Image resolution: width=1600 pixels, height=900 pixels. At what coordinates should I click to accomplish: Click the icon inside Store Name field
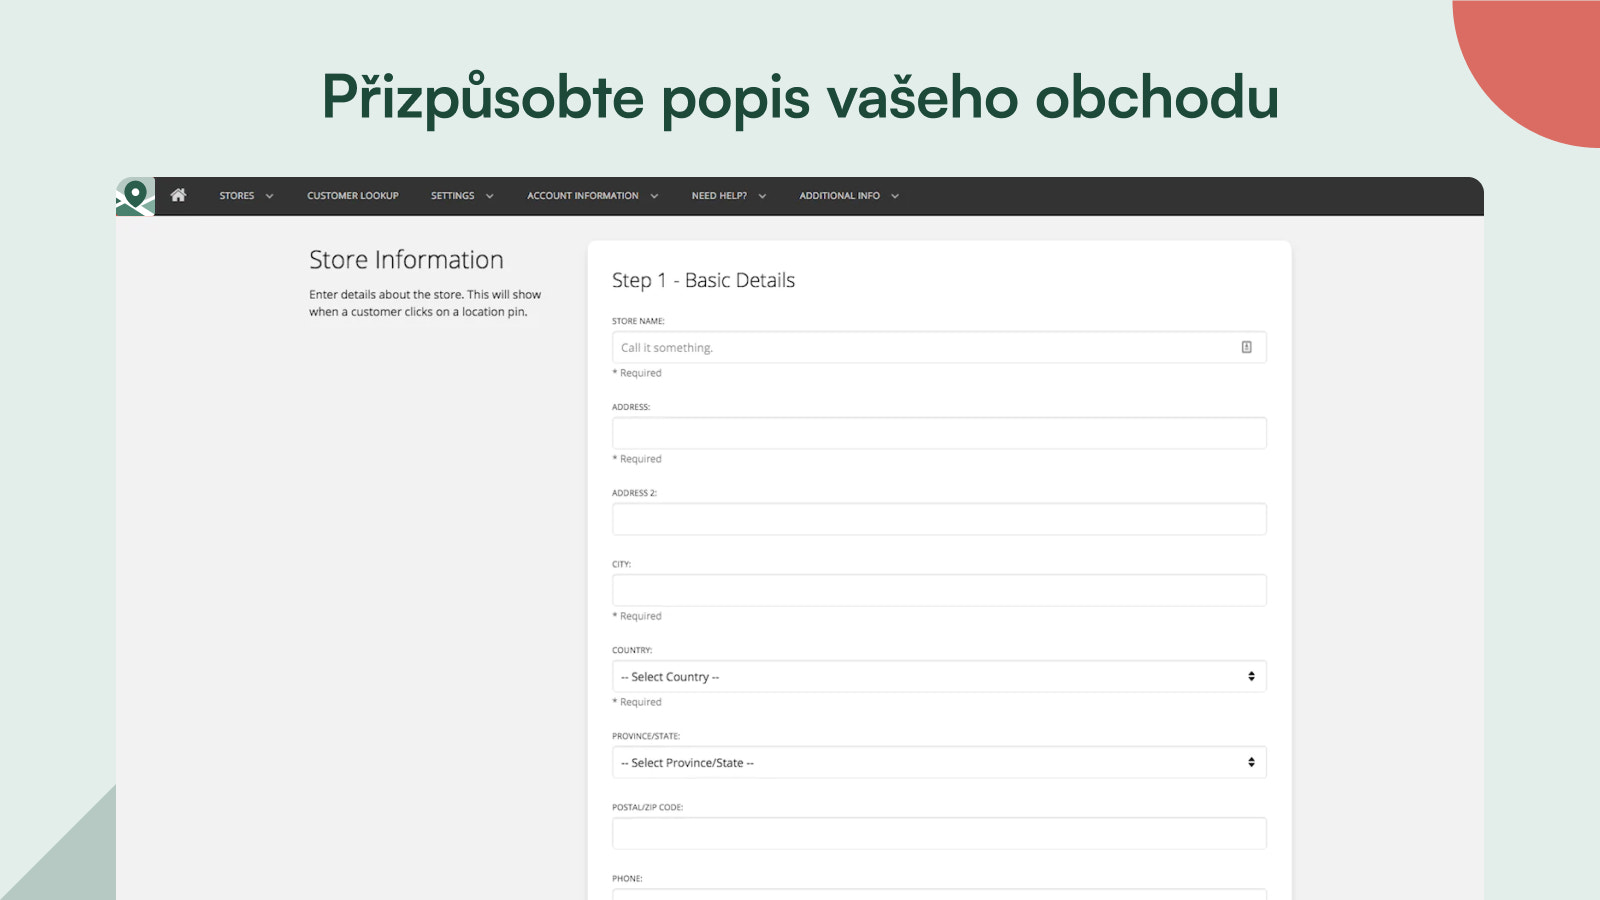click(x=1246, y=347)
